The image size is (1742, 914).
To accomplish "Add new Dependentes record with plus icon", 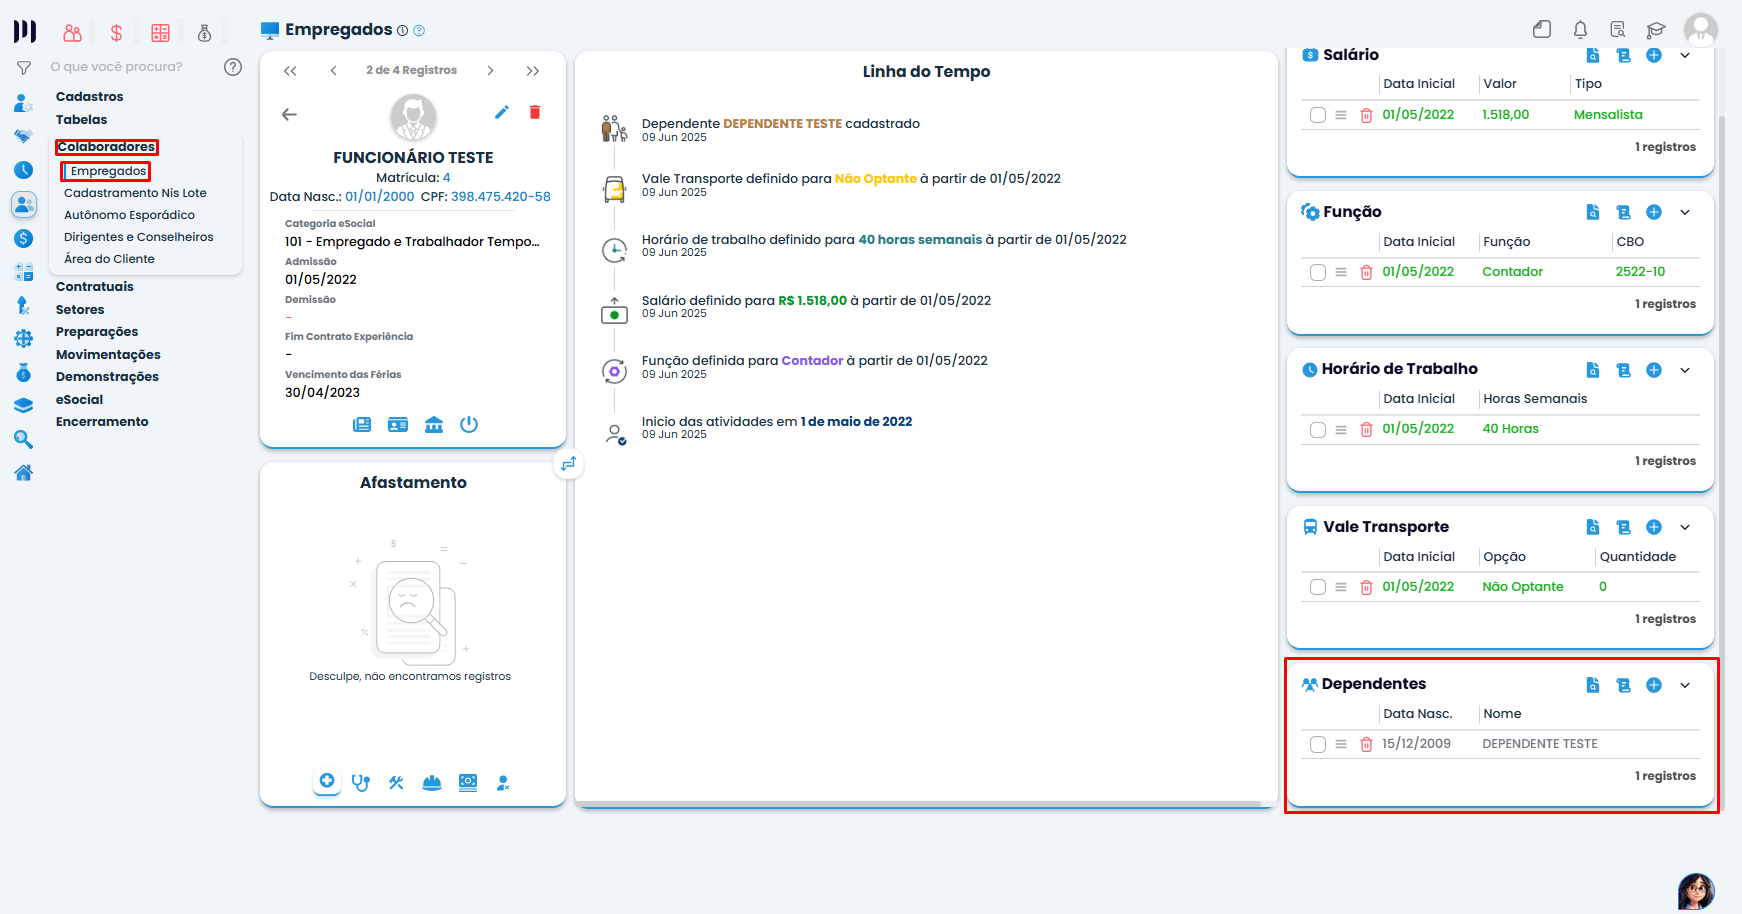I will point(1654,685).
